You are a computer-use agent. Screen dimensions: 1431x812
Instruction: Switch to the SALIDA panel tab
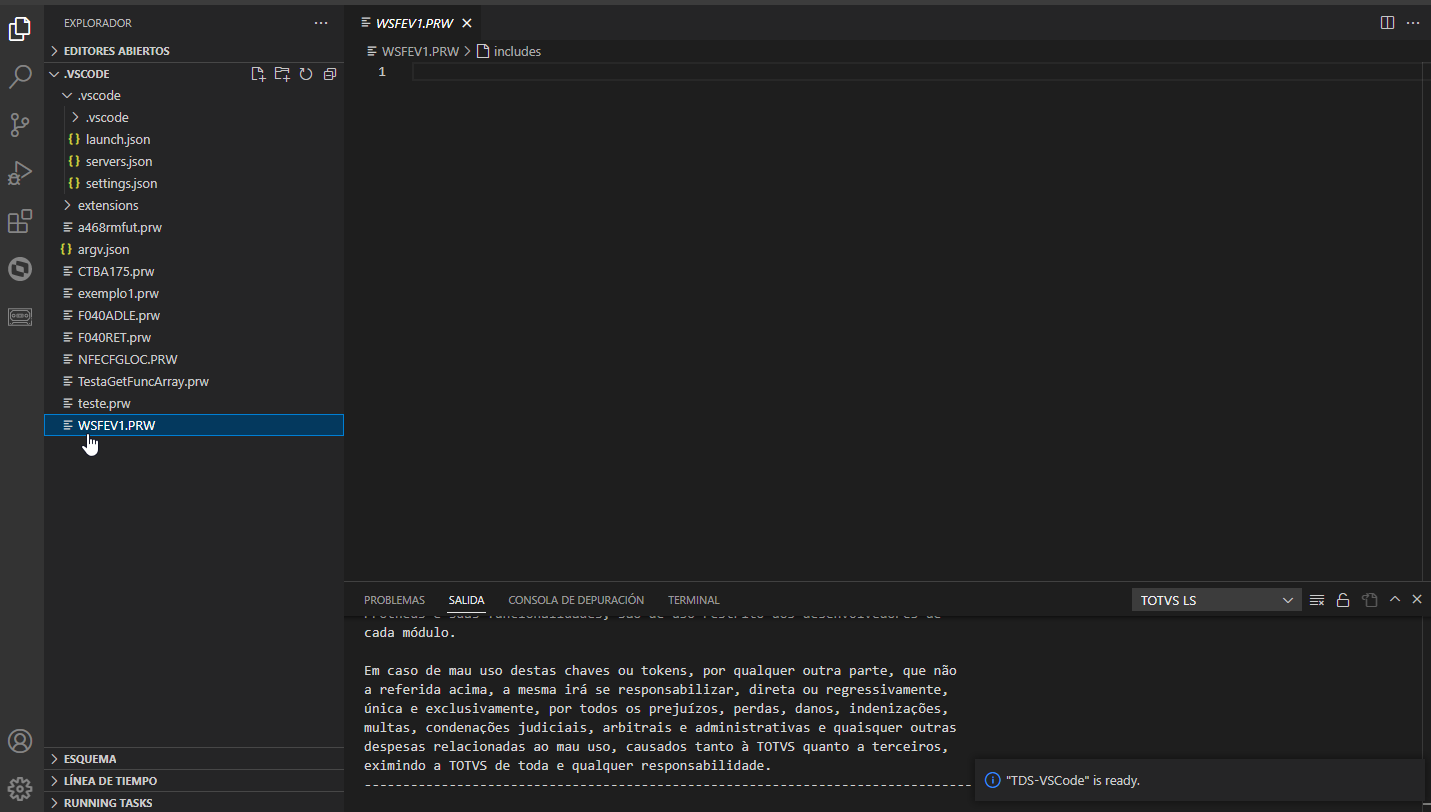pos(466,600)
